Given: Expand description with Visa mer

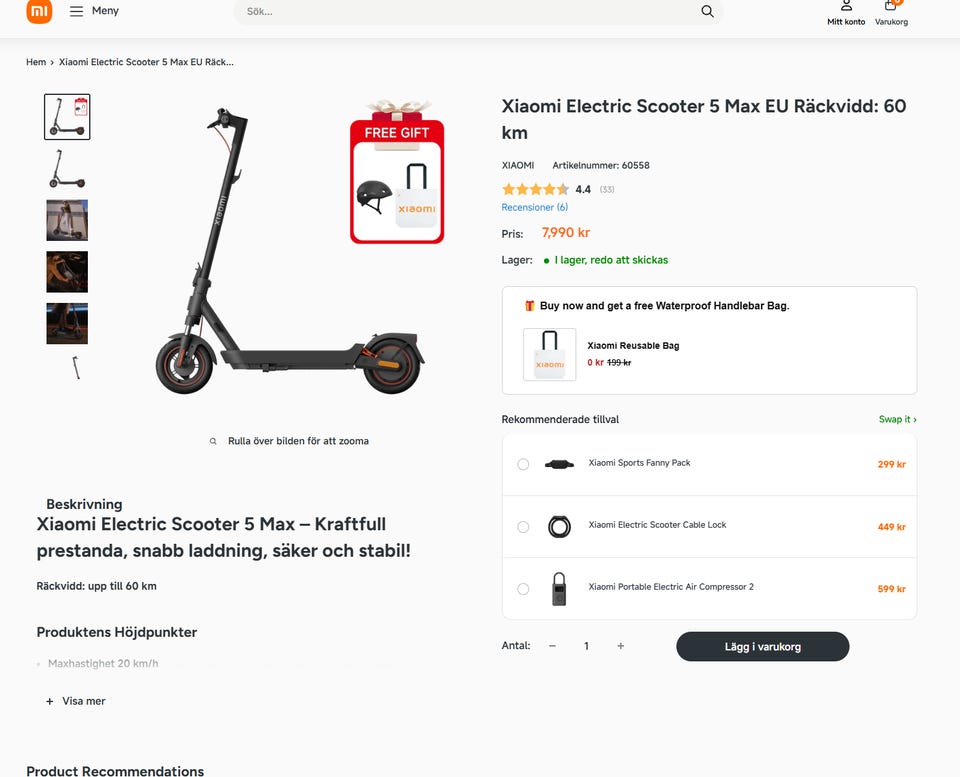Looking at the screenshot, I should pos(76,701).
